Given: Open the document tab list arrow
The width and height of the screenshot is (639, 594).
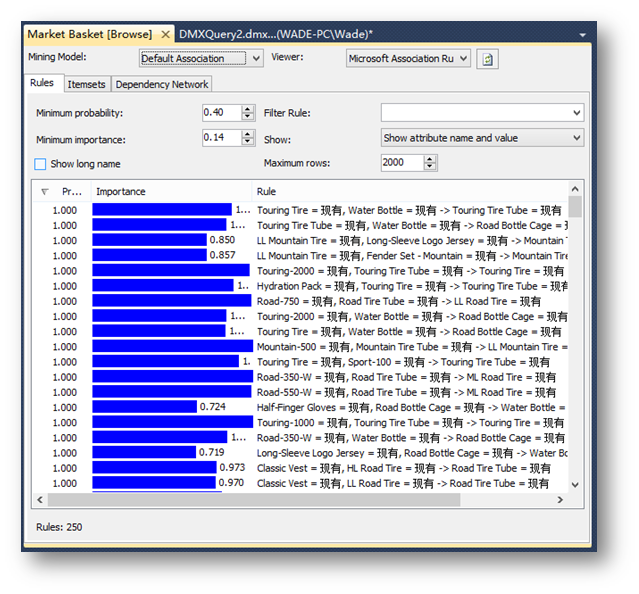Looking at the screenshot, I should (x=582, y=35).
